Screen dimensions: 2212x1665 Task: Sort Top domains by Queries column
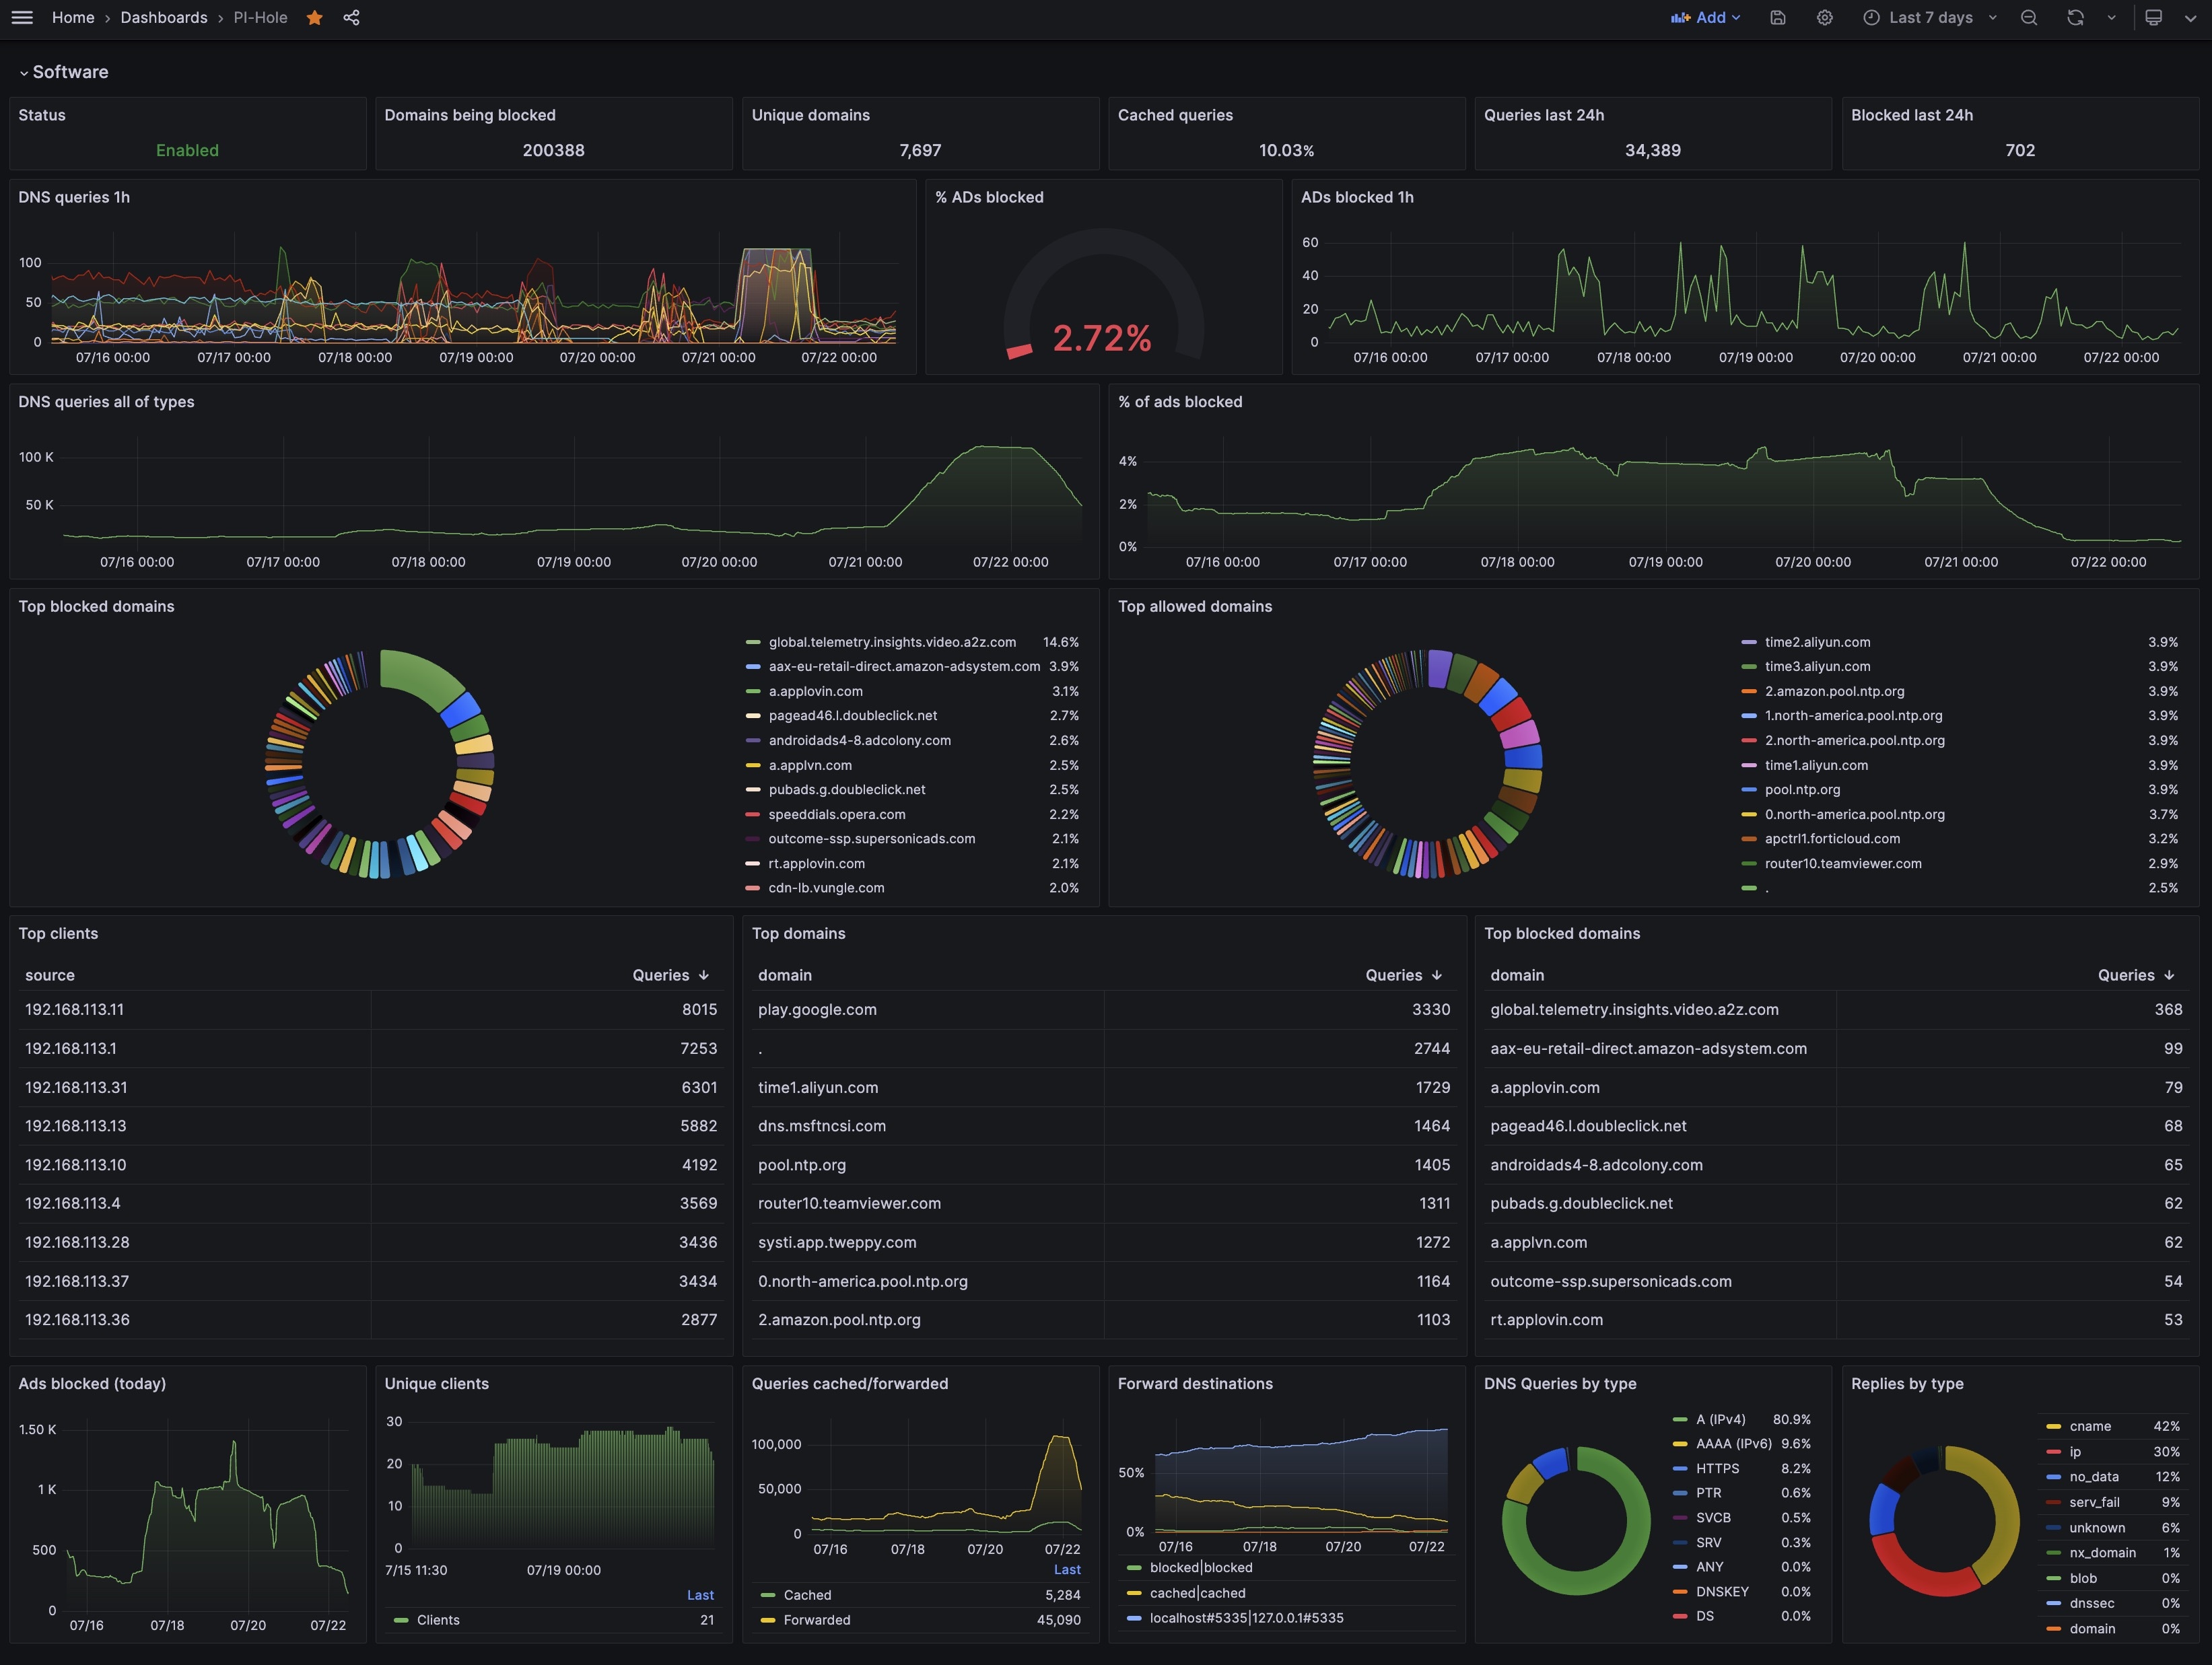(x=1403, y=975)
